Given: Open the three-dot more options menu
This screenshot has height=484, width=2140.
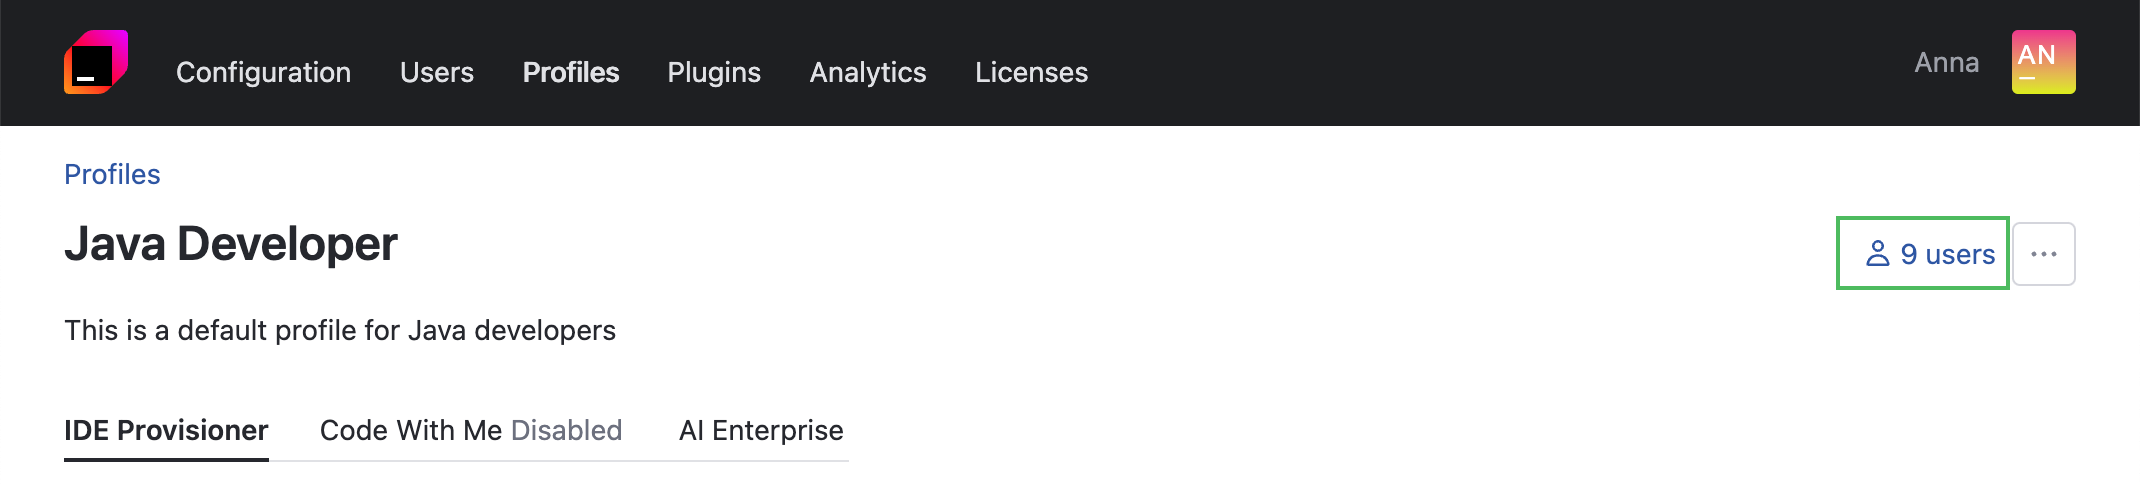Looking at the screenshot, I should pos(2043,254).
